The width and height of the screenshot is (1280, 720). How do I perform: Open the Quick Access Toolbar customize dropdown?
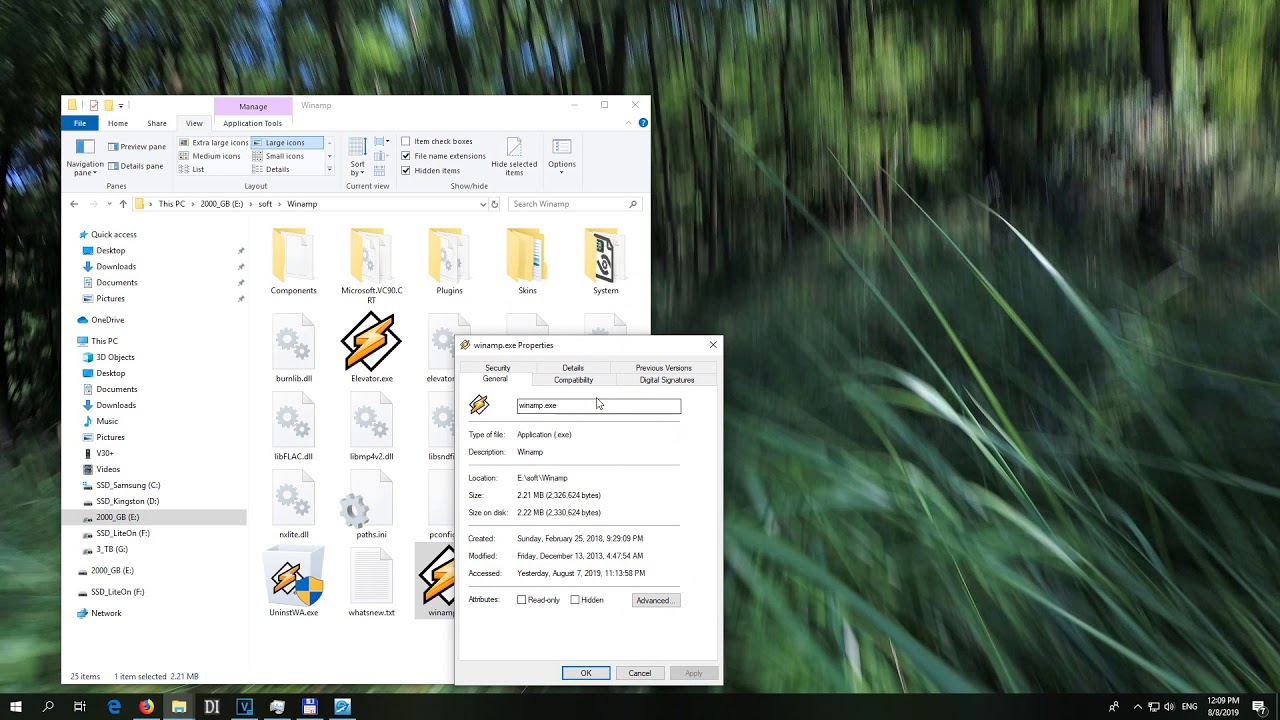[121, 105]
